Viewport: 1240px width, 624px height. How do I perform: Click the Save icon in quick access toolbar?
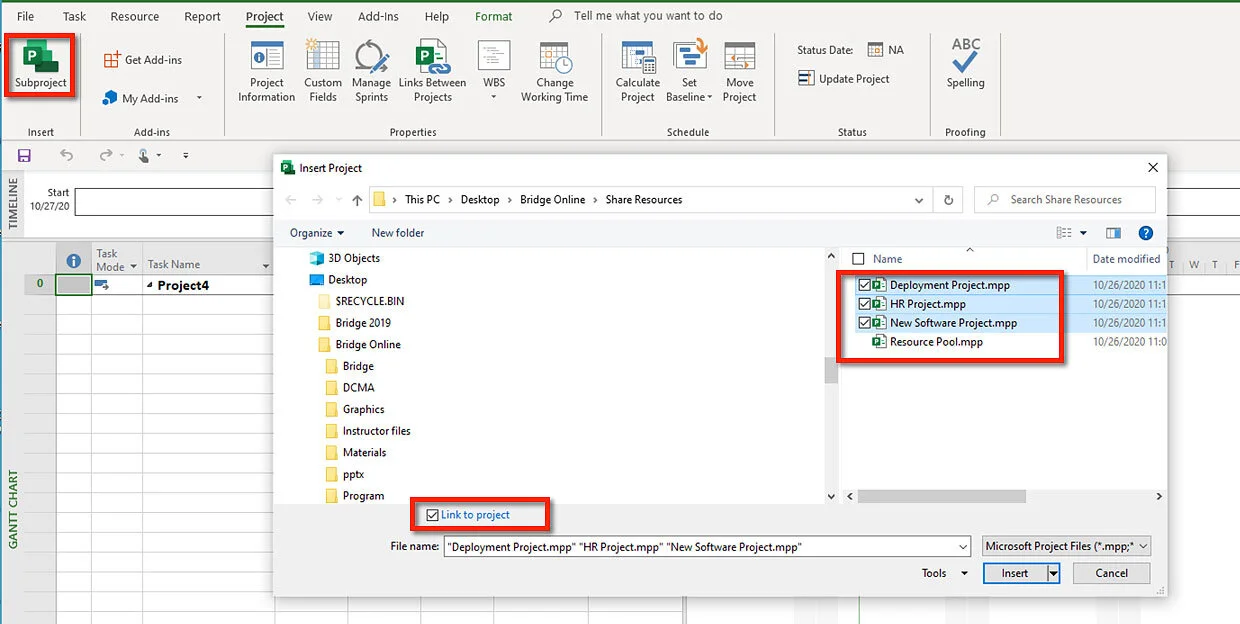click(24, 155)
